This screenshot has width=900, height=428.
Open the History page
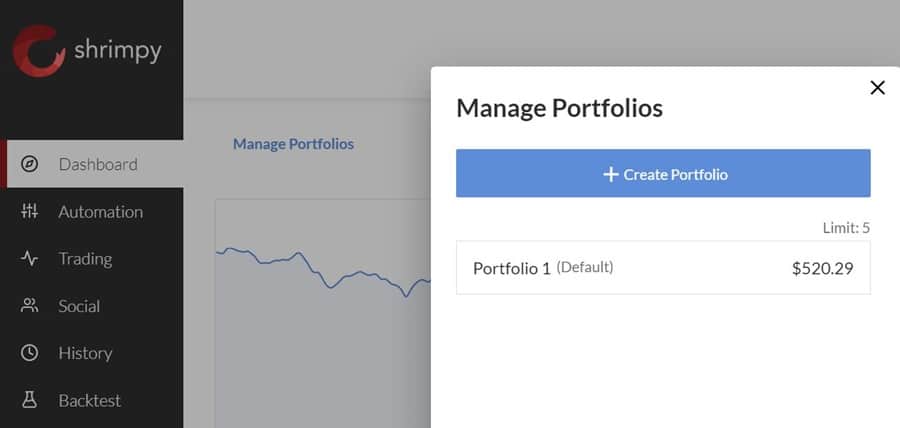[x=85, y=353]
